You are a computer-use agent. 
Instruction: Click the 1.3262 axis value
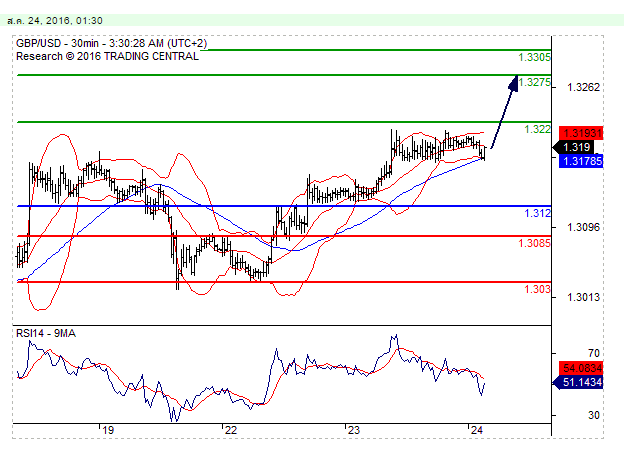pyautogui.click(x=583, y=87)
